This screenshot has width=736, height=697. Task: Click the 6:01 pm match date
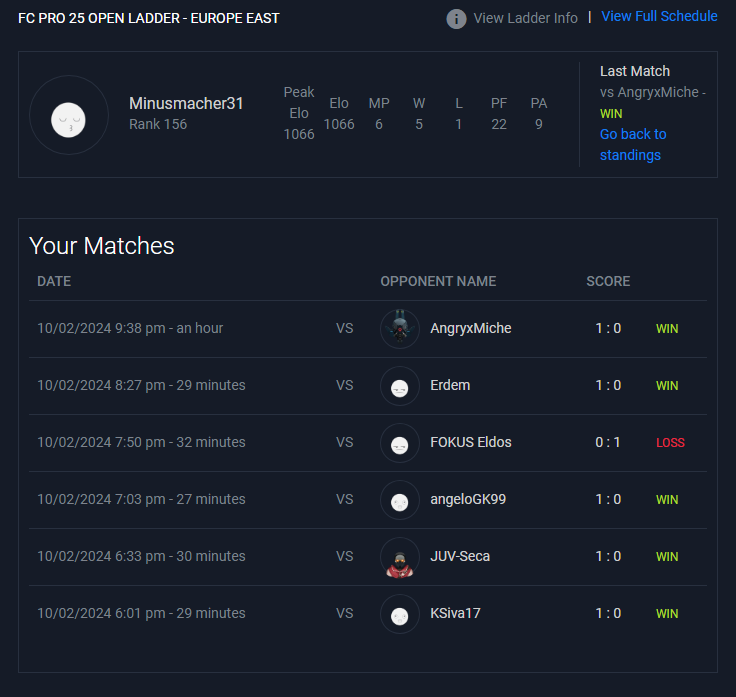141,613
